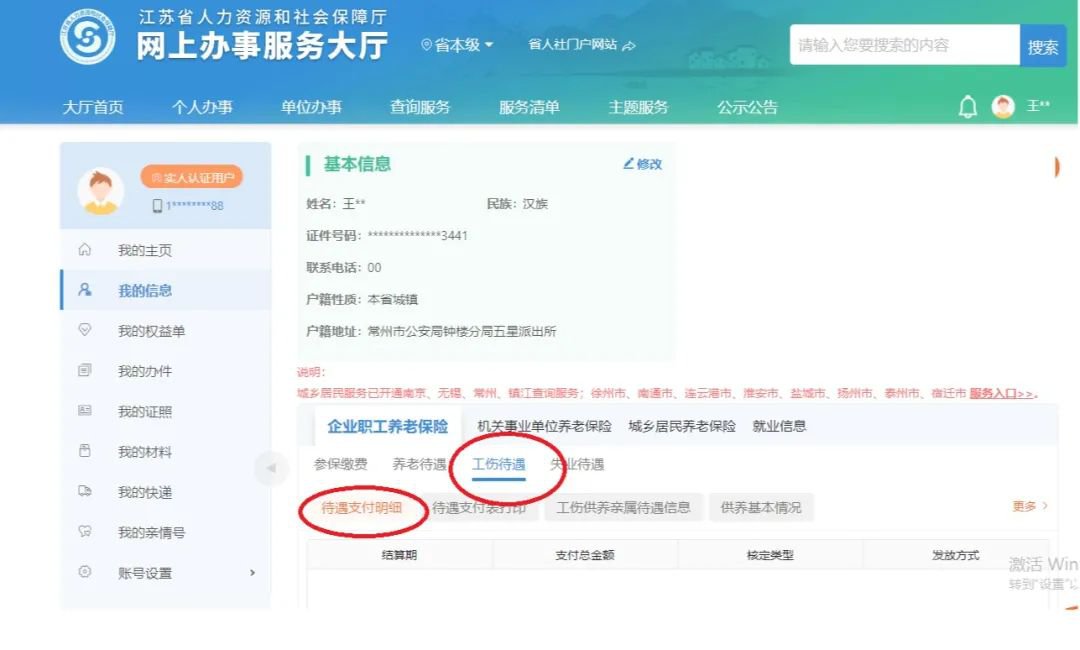
Task: Open the user avatar in header
Action: [x=1002, y=107]
